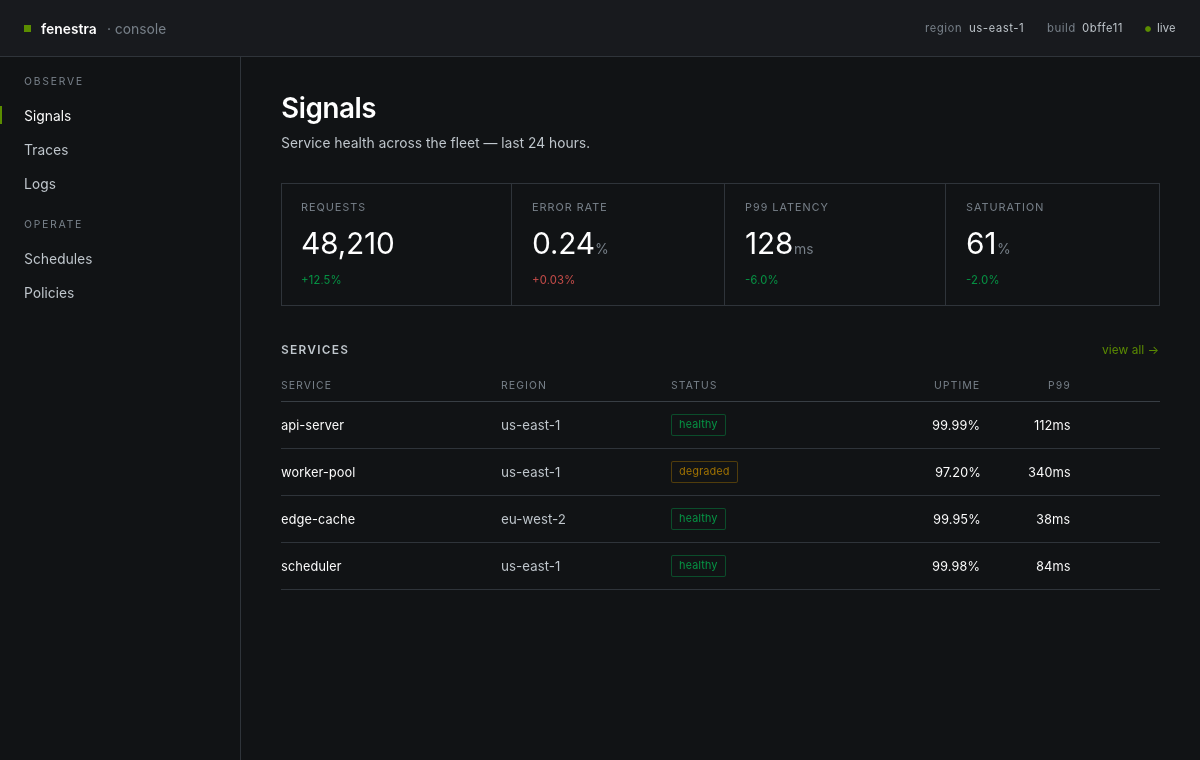This screenshot has width=1200, height=760.
Task: Sort by the Uptime column header
Action: pyautogui.click(x=957, y=385)
